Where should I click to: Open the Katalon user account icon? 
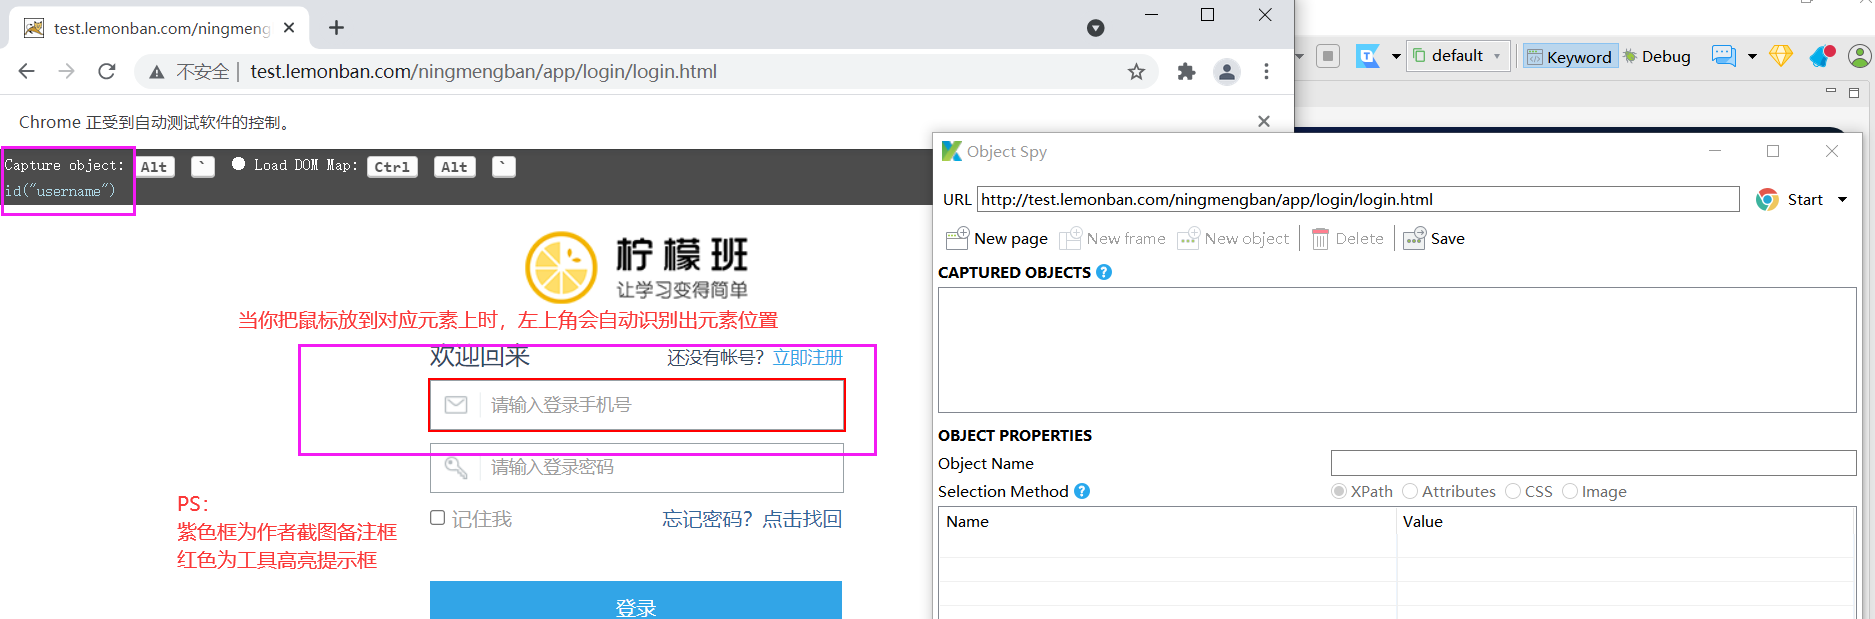1859,56
